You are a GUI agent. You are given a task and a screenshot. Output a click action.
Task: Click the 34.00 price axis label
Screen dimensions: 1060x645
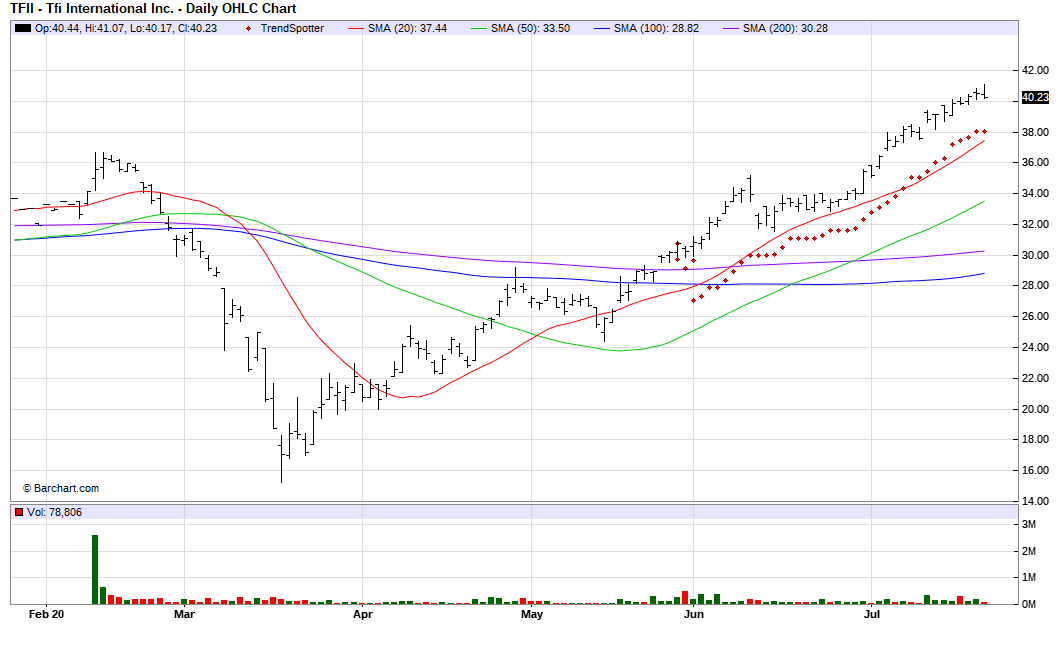(x=1035, y=193)
